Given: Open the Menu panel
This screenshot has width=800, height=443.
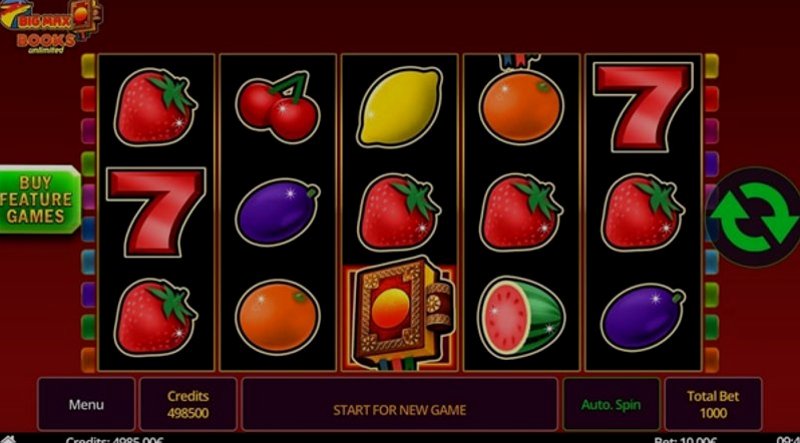Looking at the screenshot, I should pyautogui.click(x=86, y=405).
